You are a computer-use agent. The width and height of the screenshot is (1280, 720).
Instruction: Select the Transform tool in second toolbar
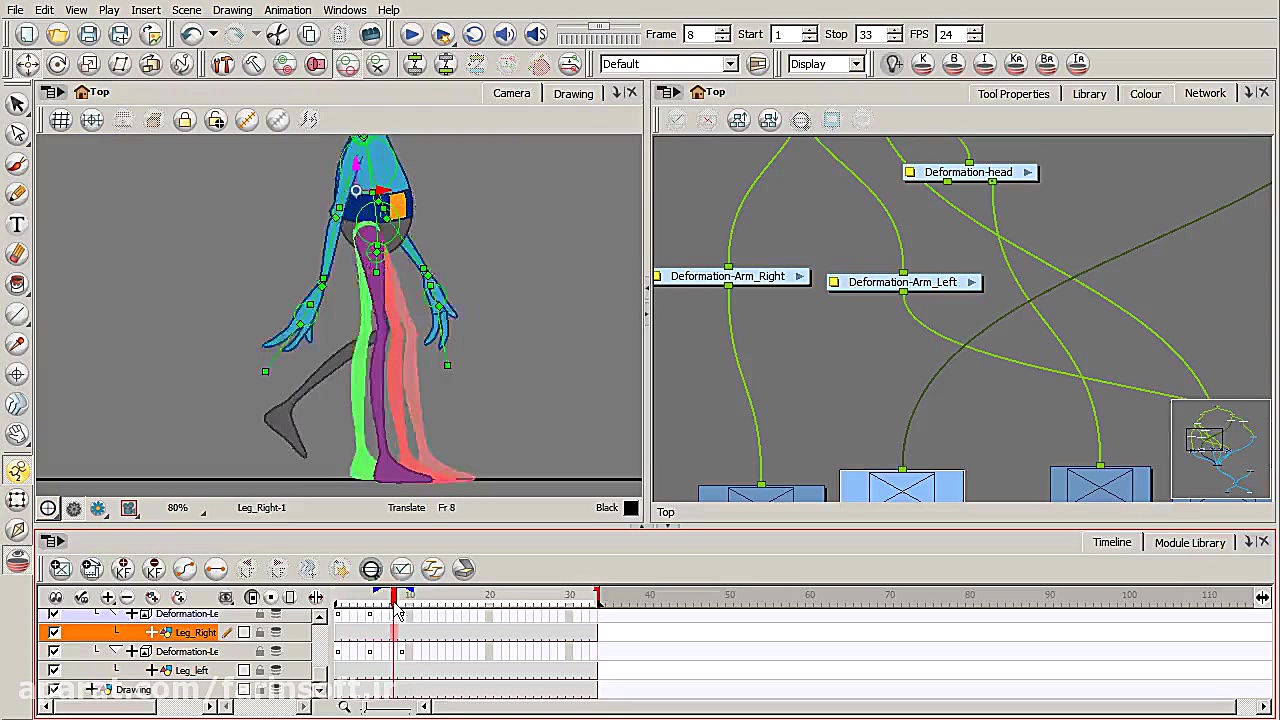coord(27,64)
